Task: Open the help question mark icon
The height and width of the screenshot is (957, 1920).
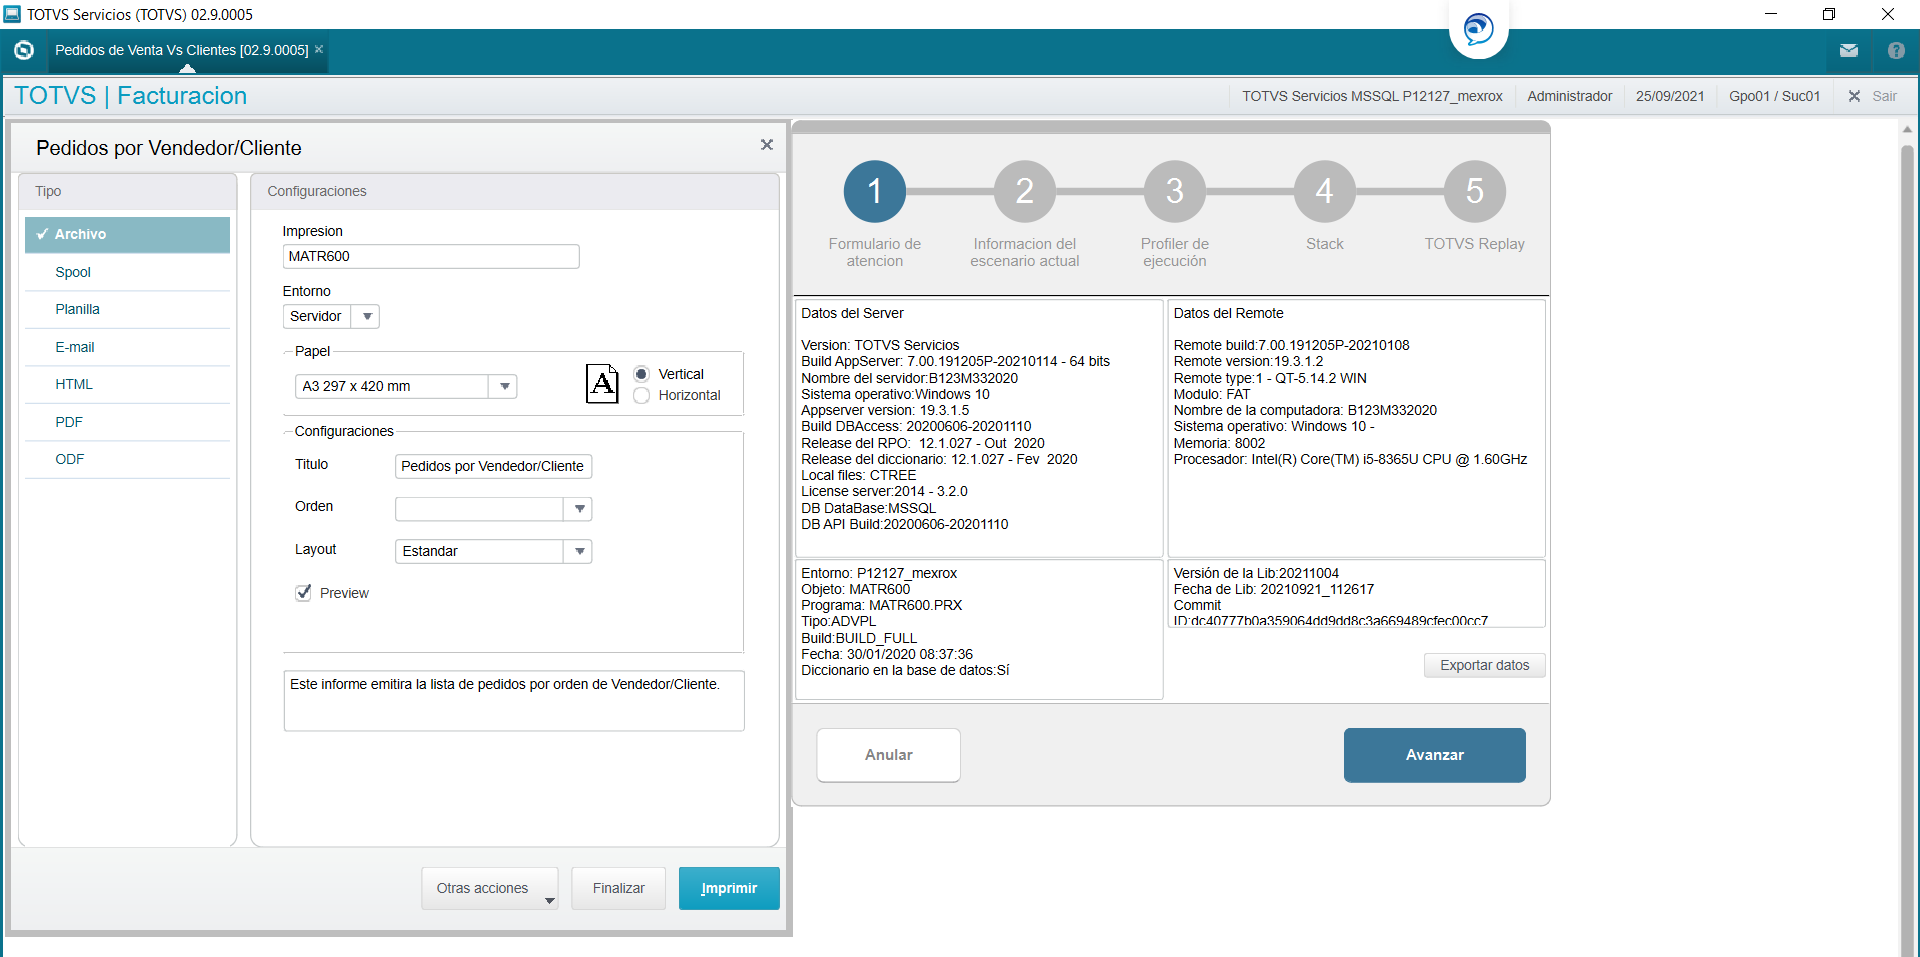Action: pos(1896,50)
